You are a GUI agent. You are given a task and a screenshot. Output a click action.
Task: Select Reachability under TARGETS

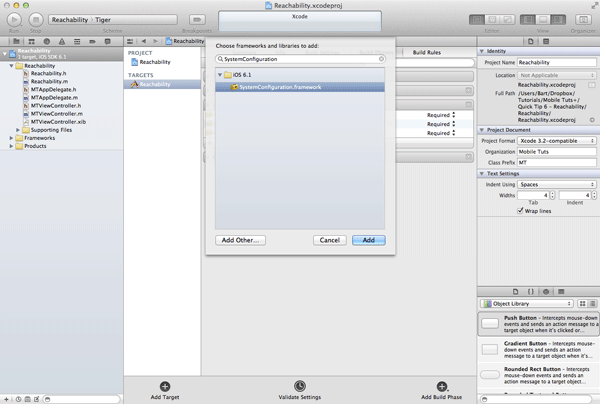pyautogui.click(x=162, y=84)
